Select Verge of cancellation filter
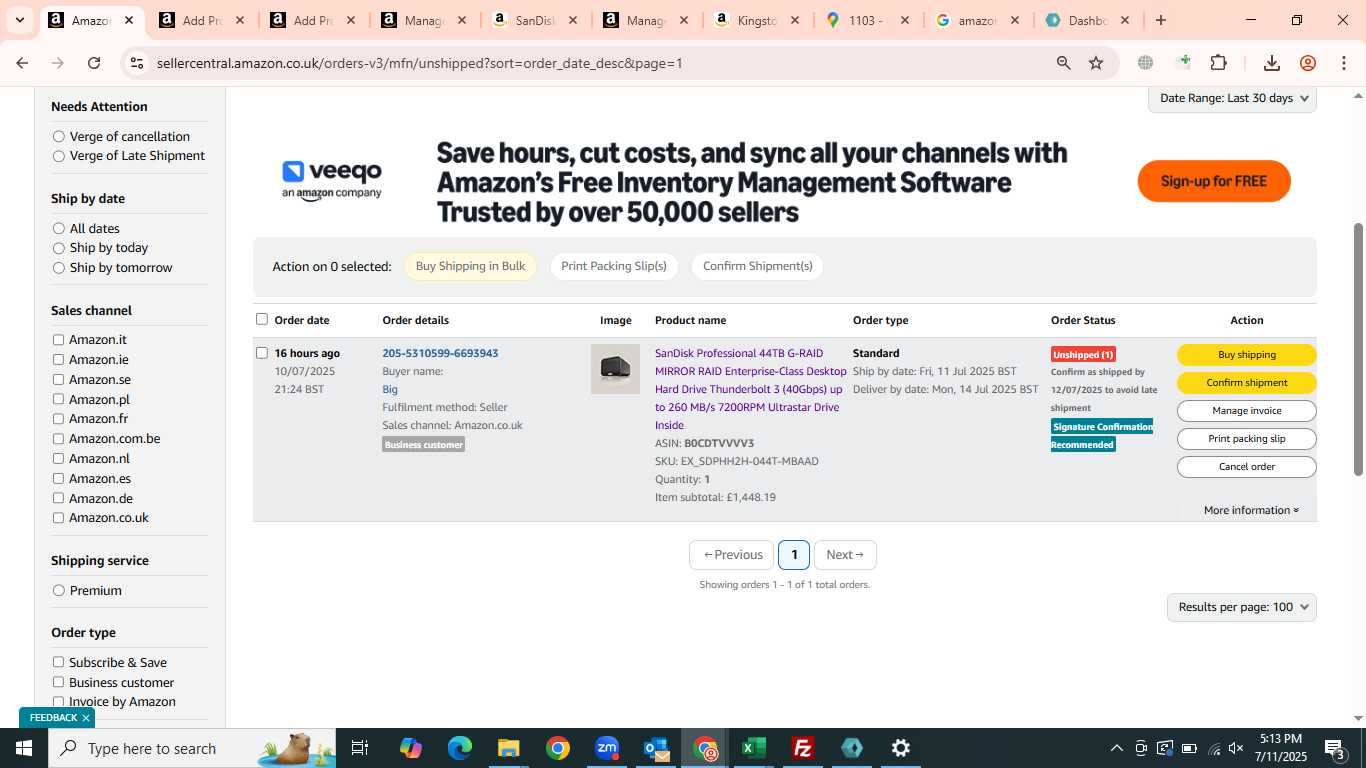The height and width of the screenshot is (768, 1366). (59, 136)
